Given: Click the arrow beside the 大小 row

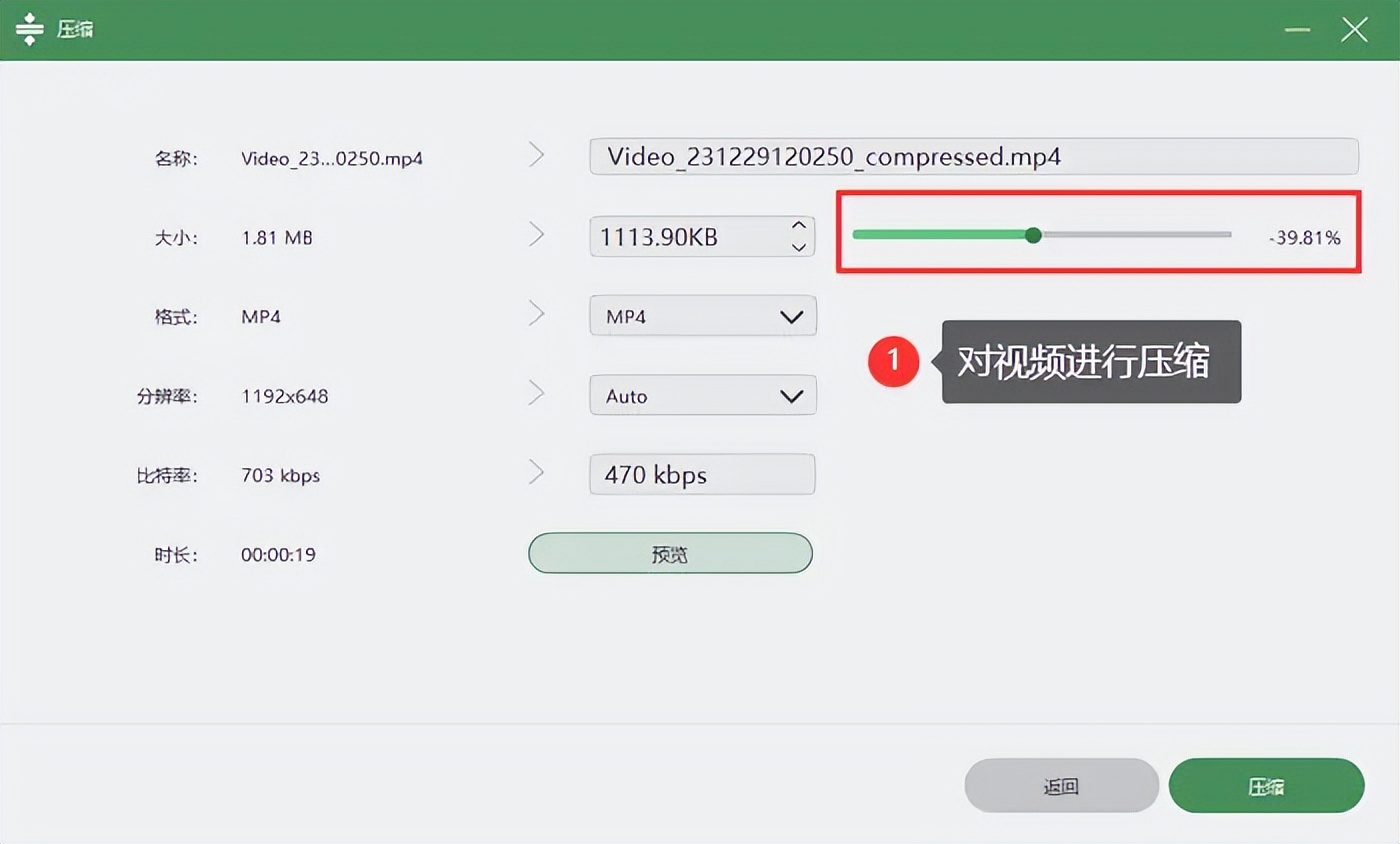Looking at the screenshot, I should coord(537,235).
